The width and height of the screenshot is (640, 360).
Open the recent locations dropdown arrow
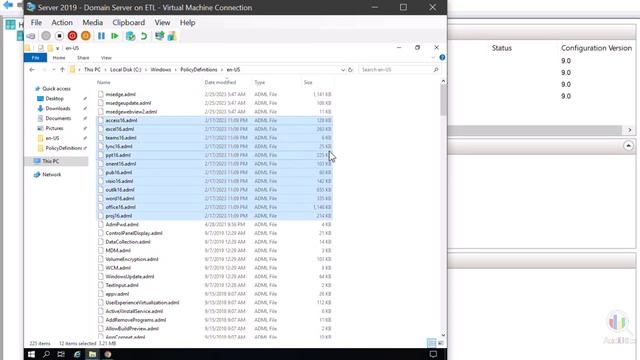coord(53,70)
